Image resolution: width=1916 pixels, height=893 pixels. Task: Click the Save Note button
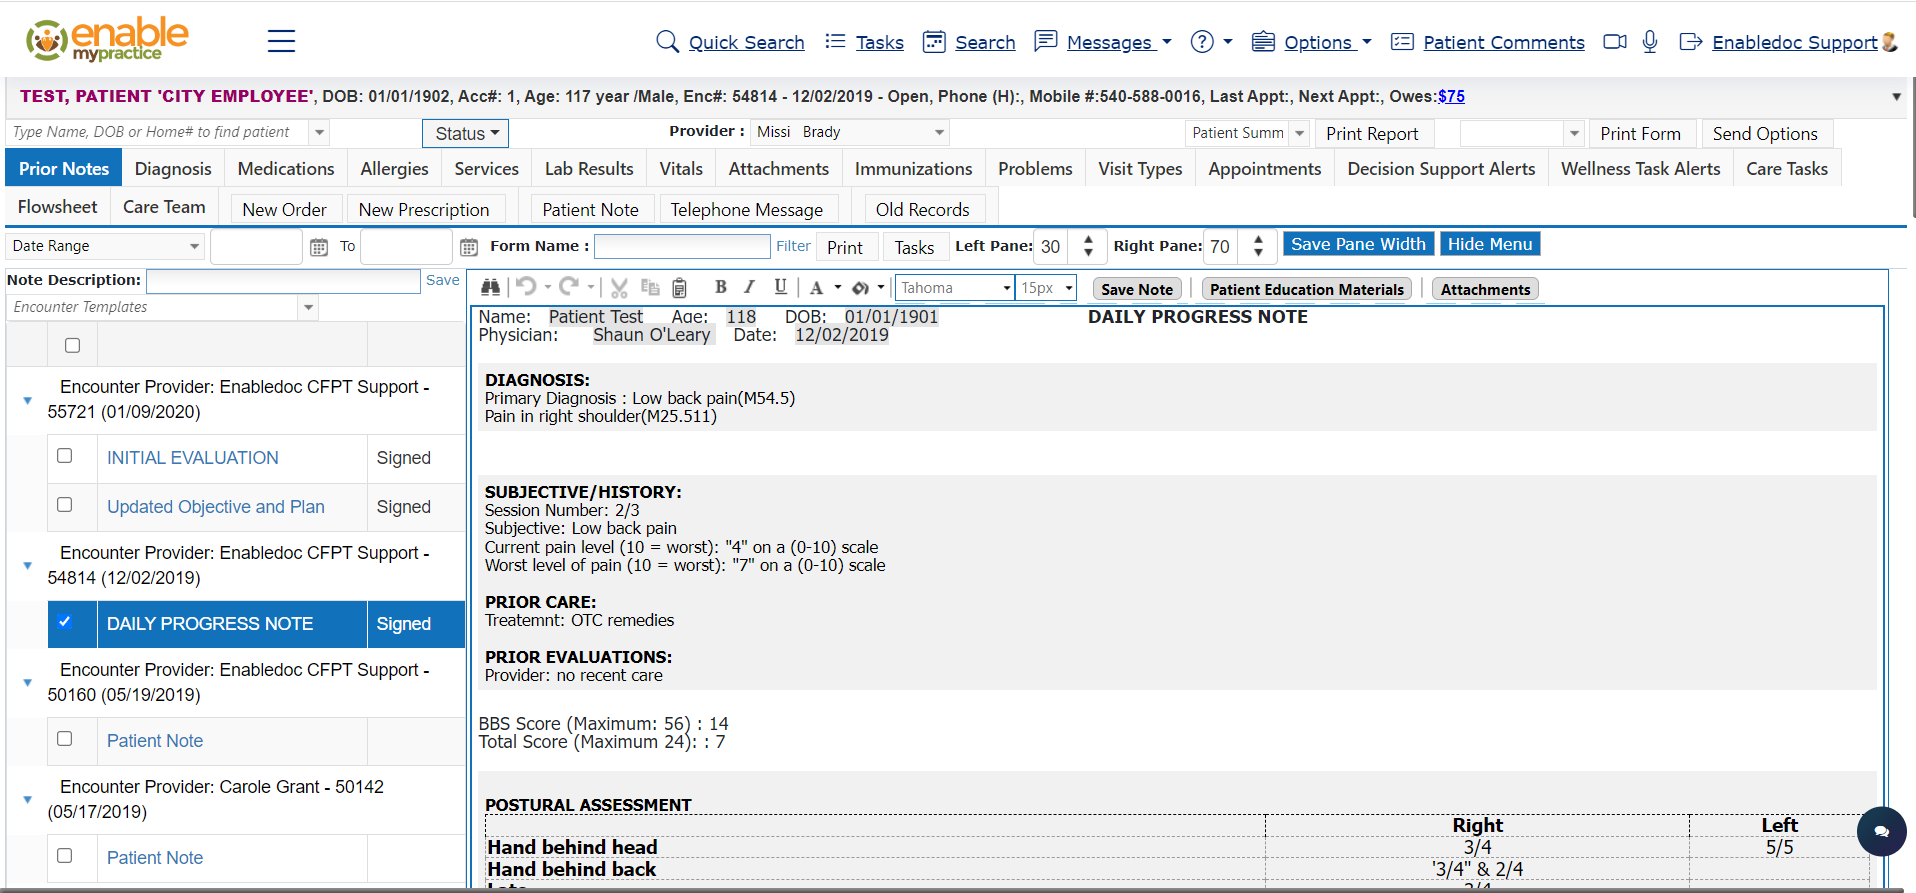[1137, 289]
